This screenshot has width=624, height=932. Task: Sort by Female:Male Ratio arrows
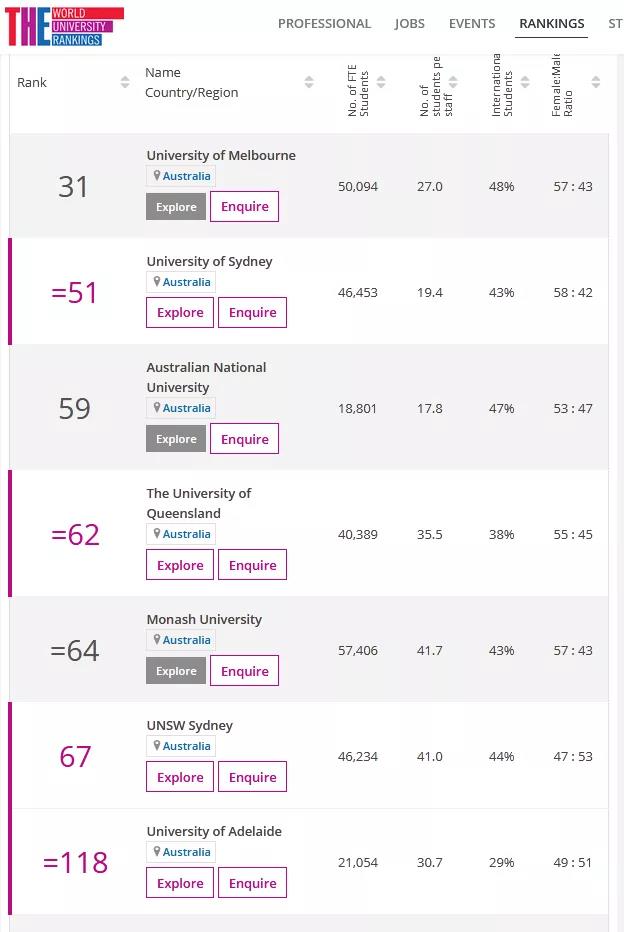pos(596,82)
